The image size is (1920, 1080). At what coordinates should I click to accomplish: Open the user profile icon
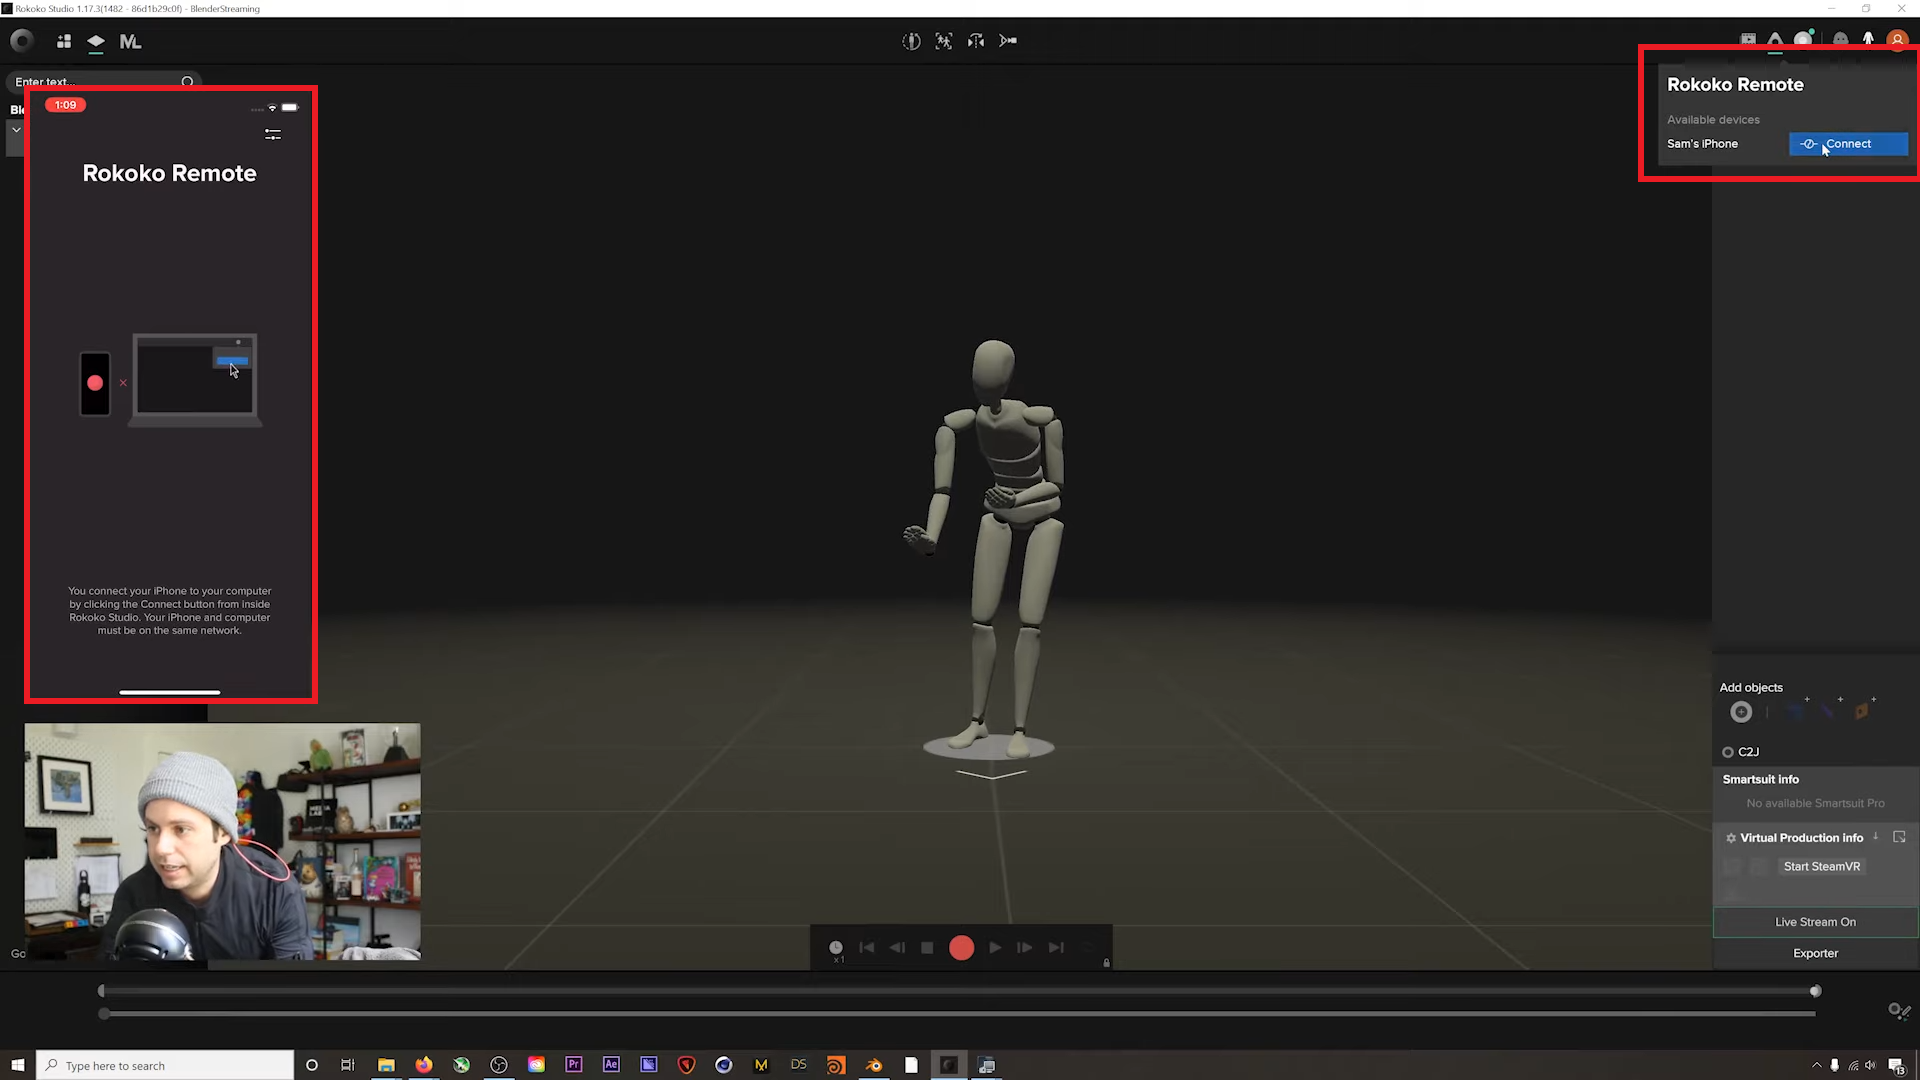pyautogui.click(x=1897, y=40)
